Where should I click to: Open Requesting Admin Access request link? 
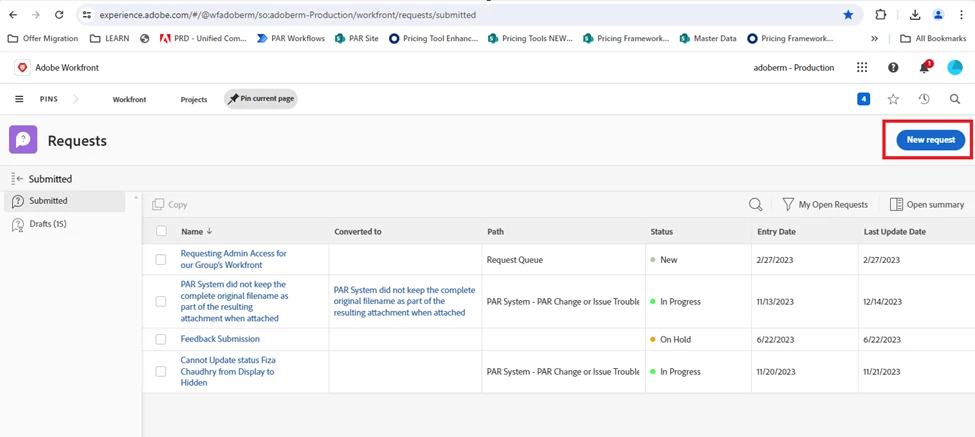pos(234,259)
